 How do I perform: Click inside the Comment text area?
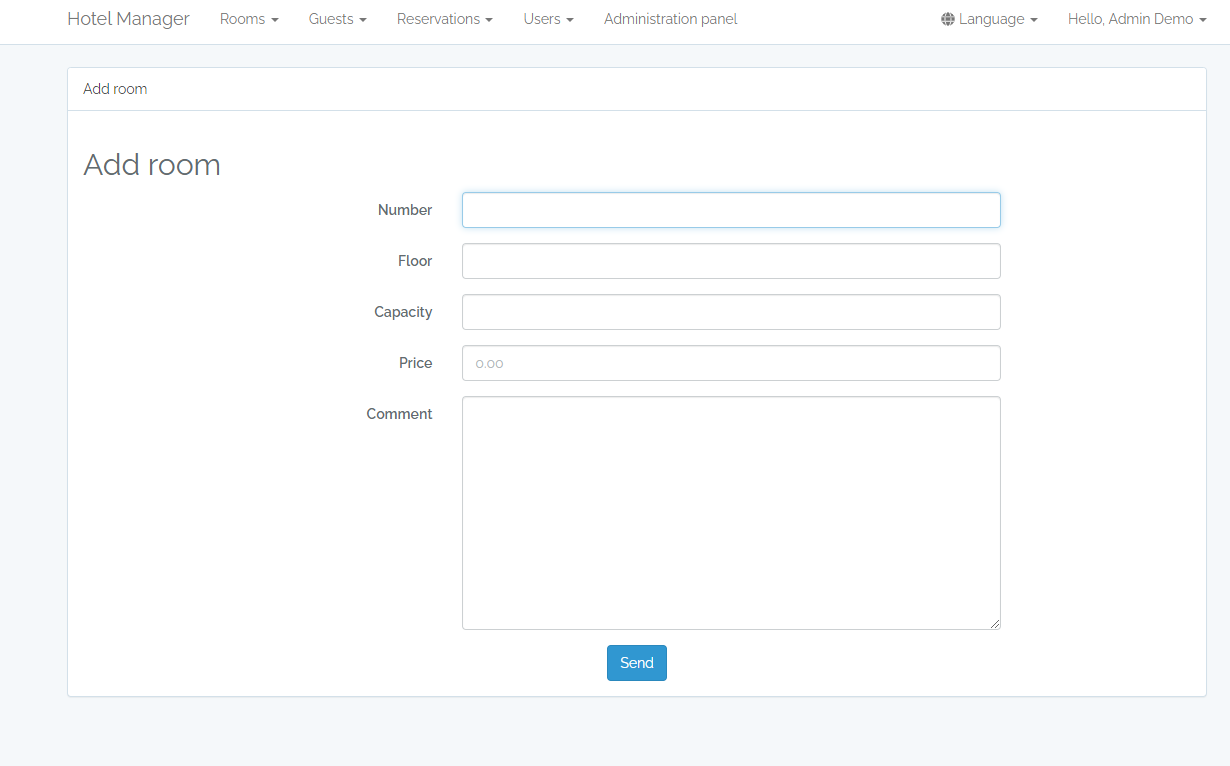tap(730, 512)
